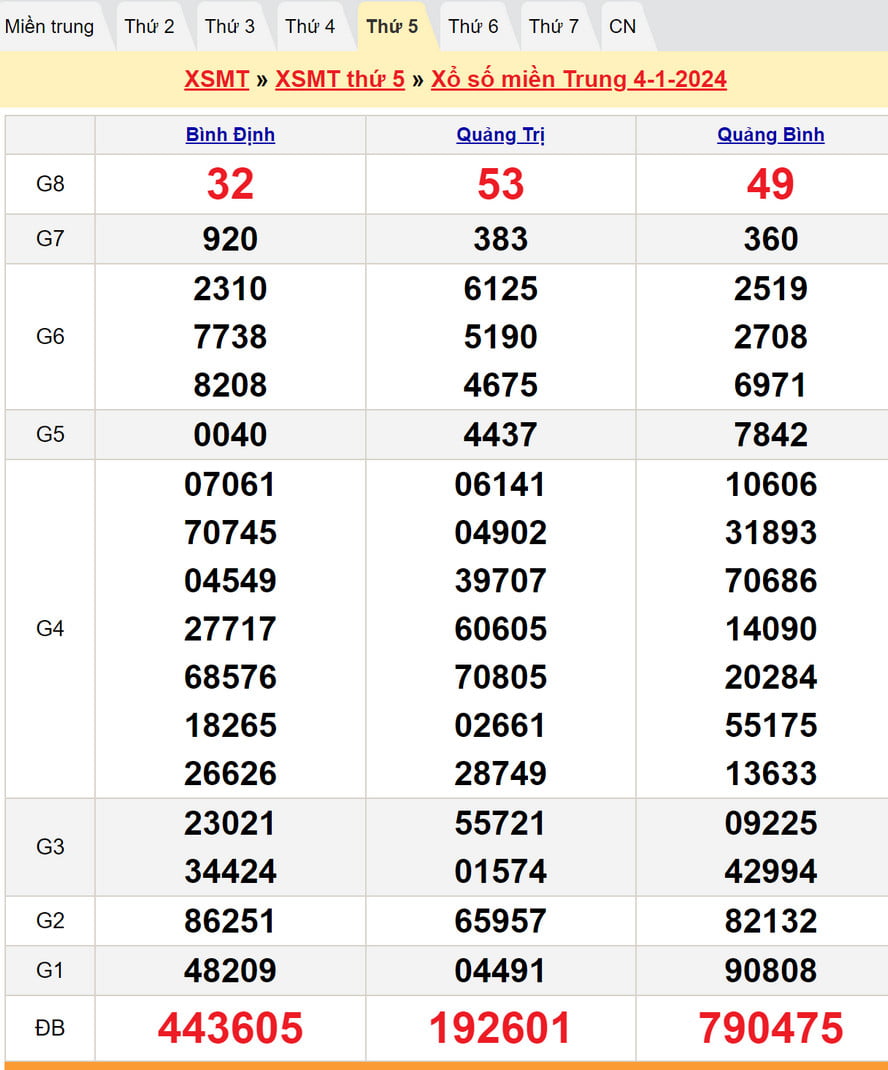Select the G8 row label
888x1070 pixels.
(50, 184)
